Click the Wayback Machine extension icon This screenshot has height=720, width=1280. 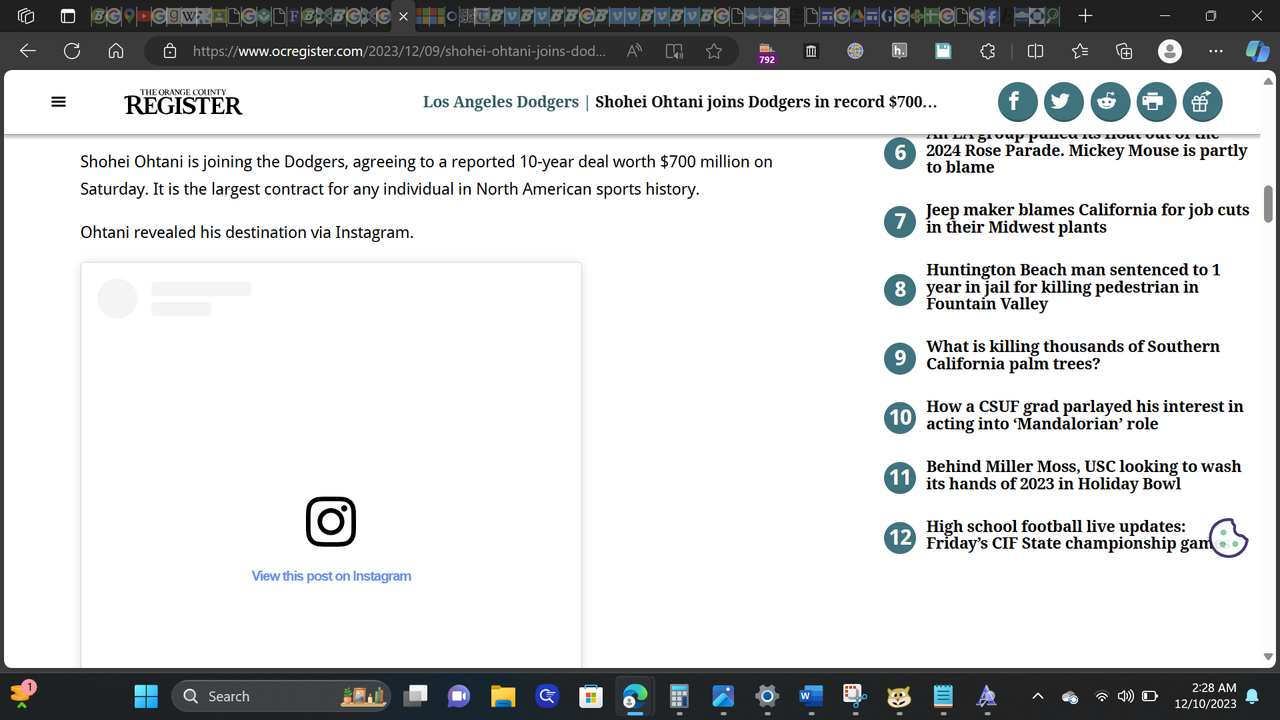811,52
